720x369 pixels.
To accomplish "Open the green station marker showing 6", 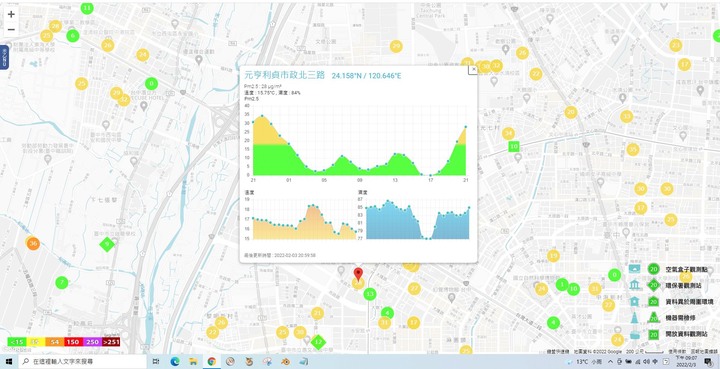I will click(73, 36).
